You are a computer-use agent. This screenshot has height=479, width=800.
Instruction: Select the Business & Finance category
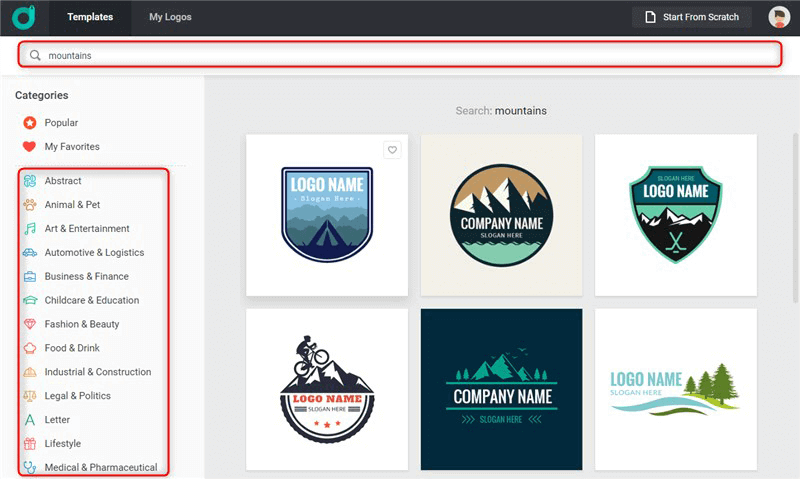tap(86, 277)
